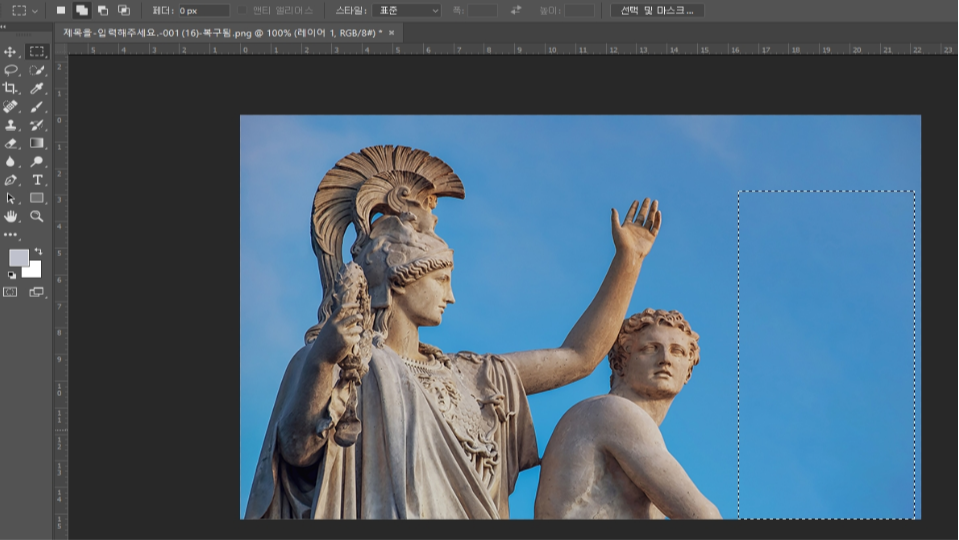This screenshot has width=959, height=540.
Task: Click the 높이 height input field
Action: [x=579, y=10]
